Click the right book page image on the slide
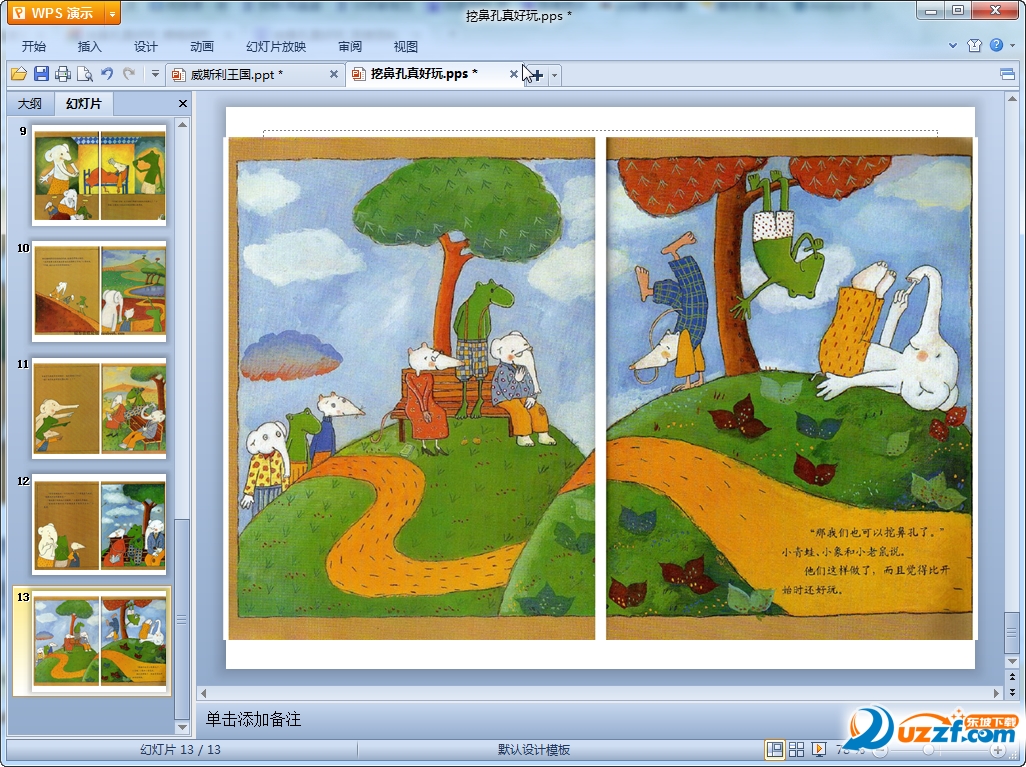Viewport: 1026px width, 767px height. [x=790, y=388]
